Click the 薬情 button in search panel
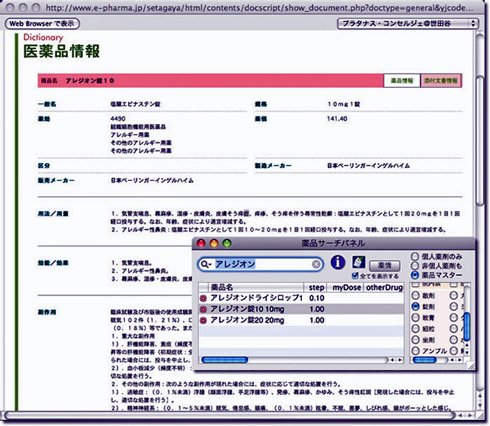The image size is (490, 426). pos(384,265)
